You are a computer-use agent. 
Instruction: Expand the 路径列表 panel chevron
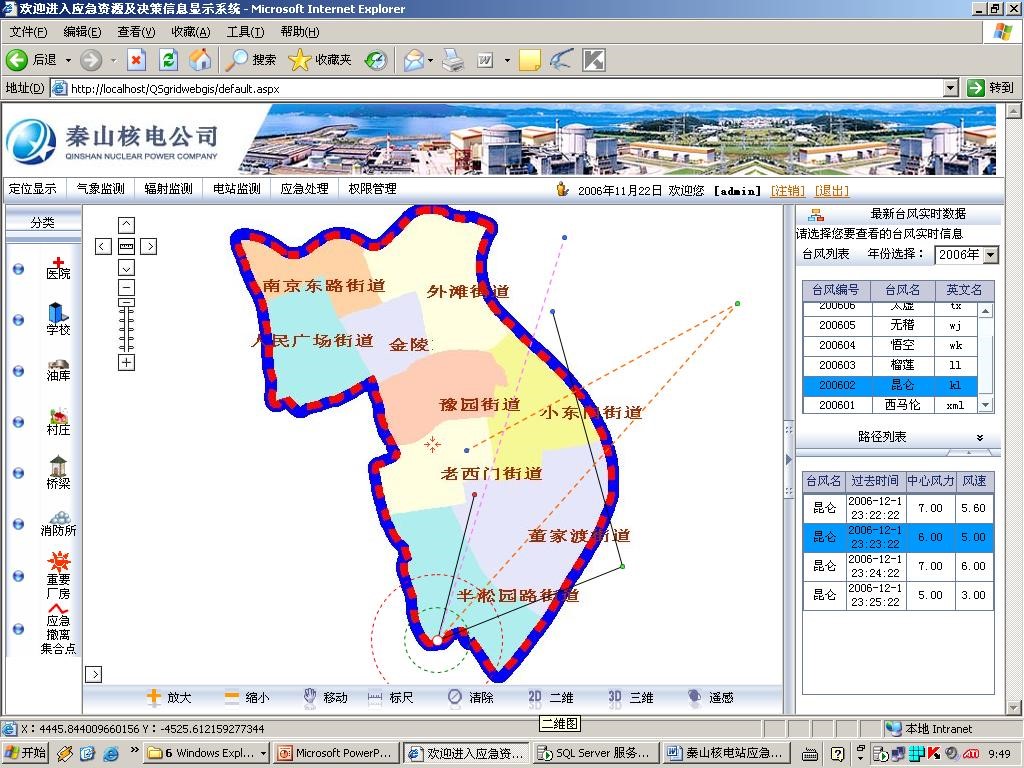(980, 438)
